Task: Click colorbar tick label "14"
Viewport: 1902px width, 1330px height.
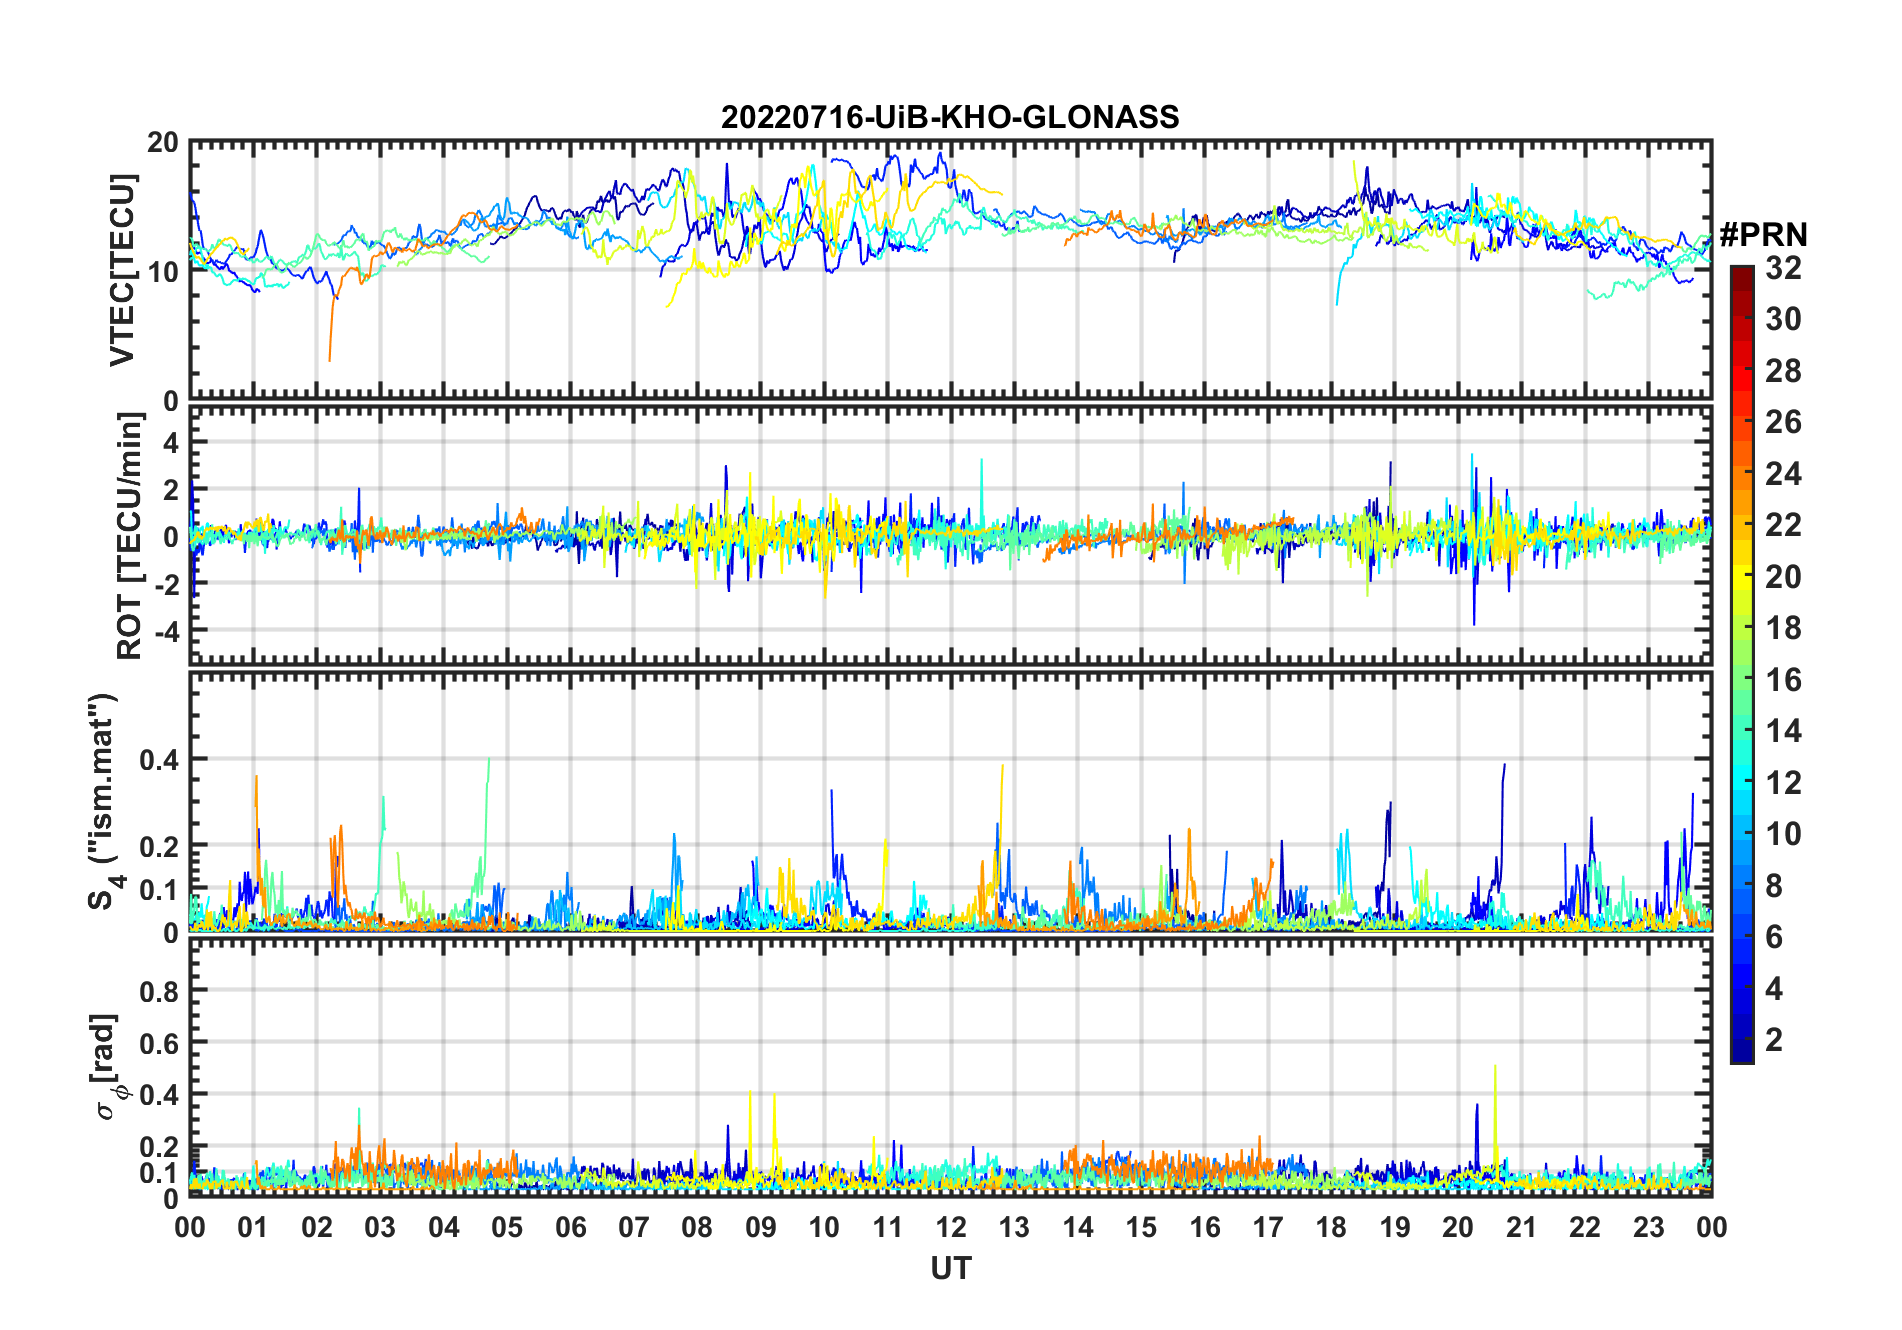Action: click(x=1783, y=731)
